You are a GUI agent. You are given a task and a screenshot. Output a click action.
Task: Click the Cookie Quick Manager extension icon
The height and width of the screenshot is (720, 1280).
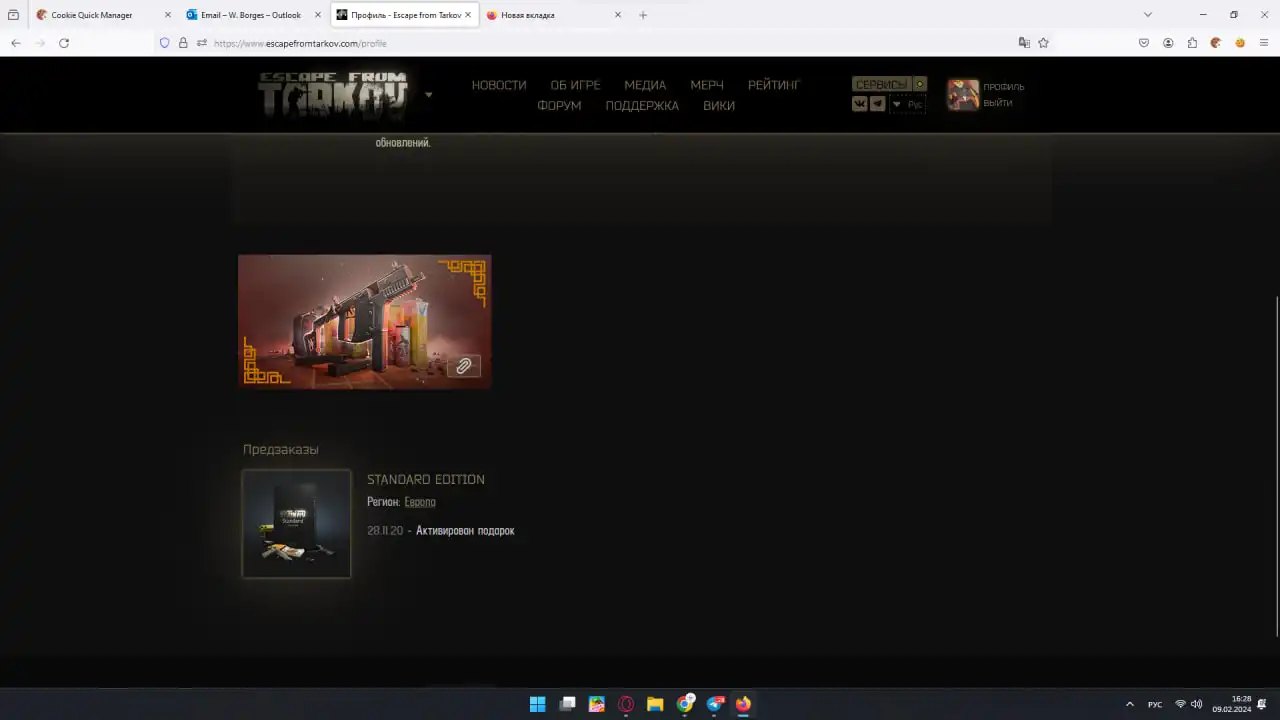[x=1216, y=43]
